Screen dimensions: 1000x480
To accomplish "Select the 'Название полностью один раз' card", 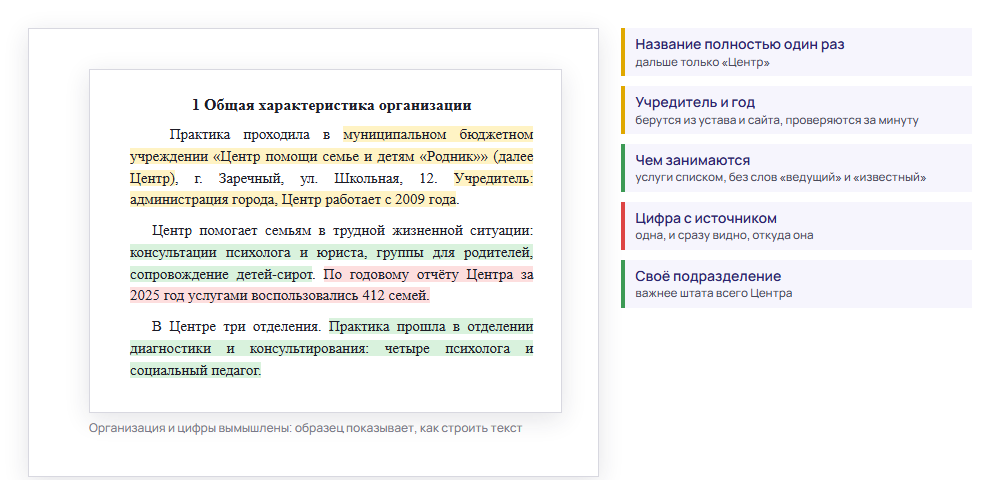I will tap(797, 52).
